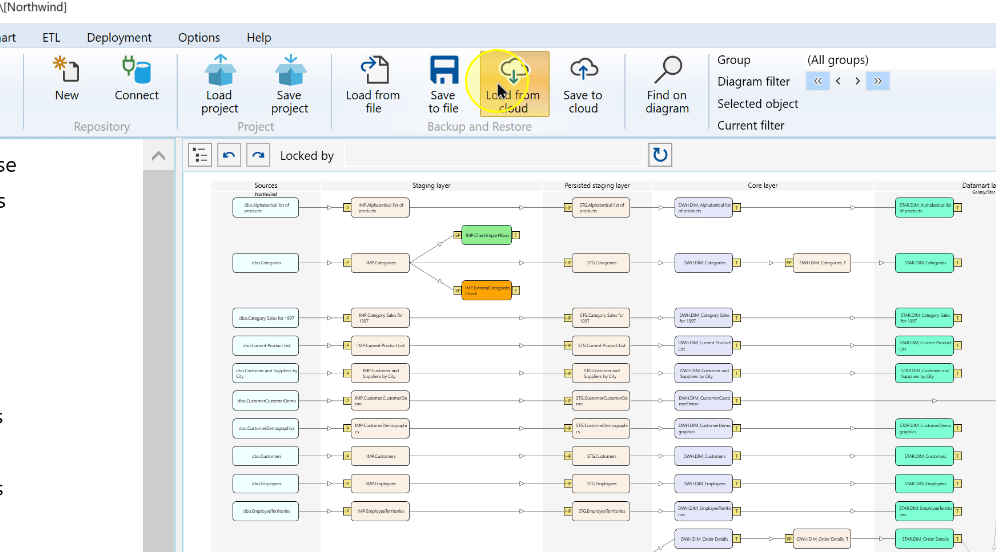Select the green IMP.CheckImportRows node

click(x=487, y=235)
